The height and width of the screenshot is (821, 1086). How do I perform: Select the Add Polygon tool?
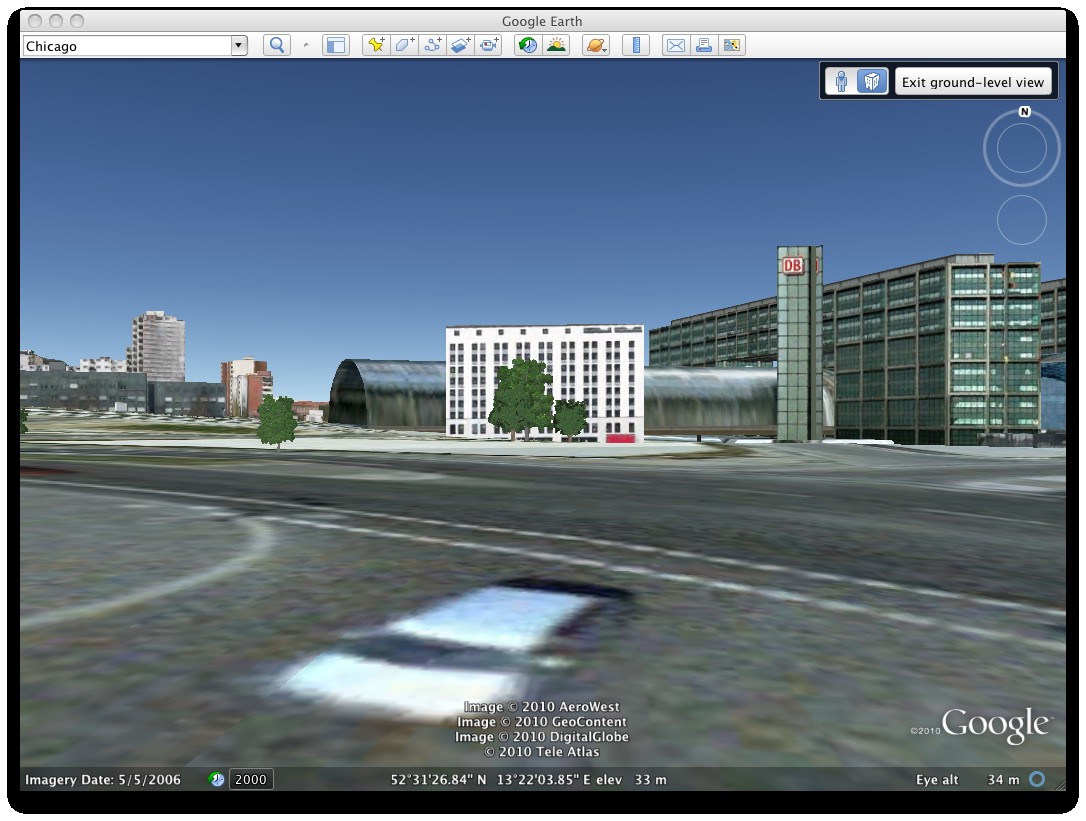(404, 45)
